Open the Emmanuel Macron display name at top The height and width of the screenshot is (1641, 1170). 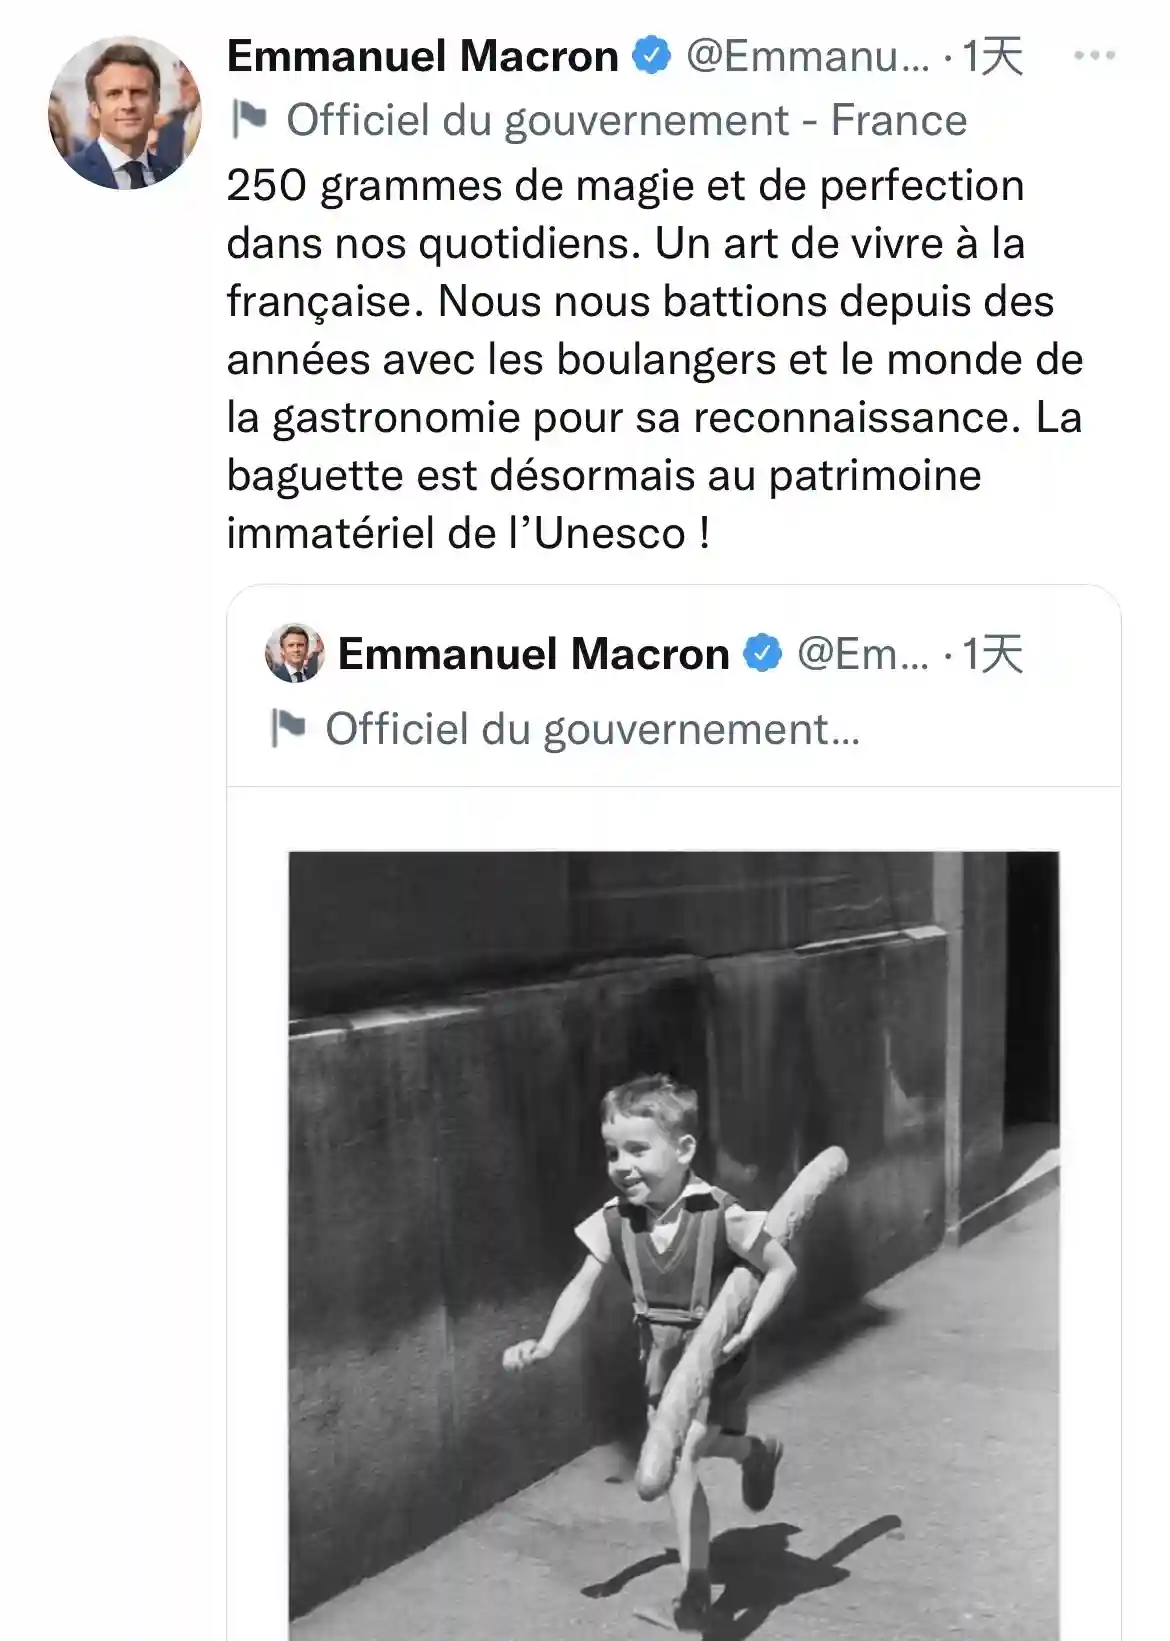coord(422,56)
